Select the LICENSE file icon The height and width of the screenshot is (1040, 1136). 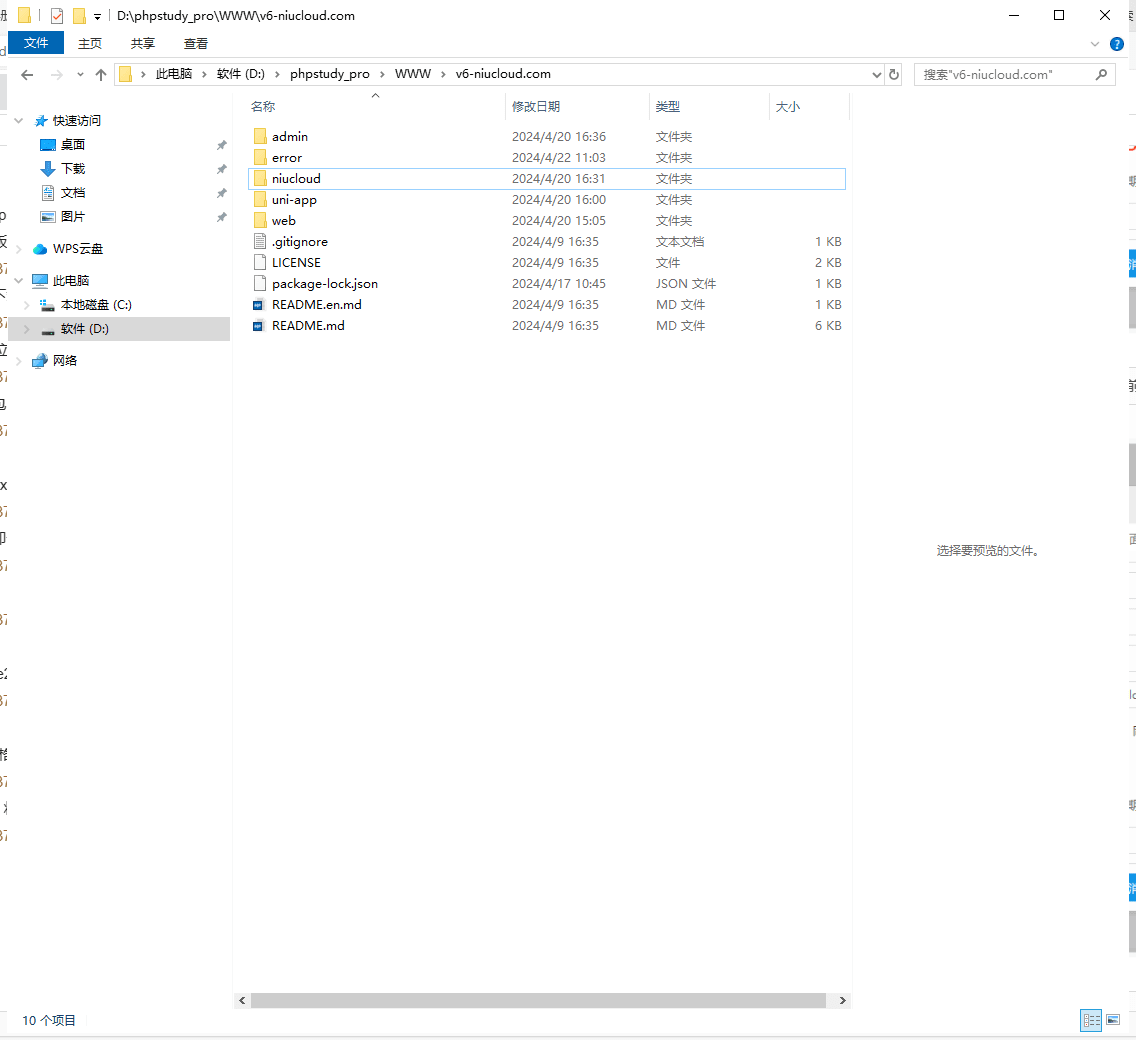(x=260, y=262)
